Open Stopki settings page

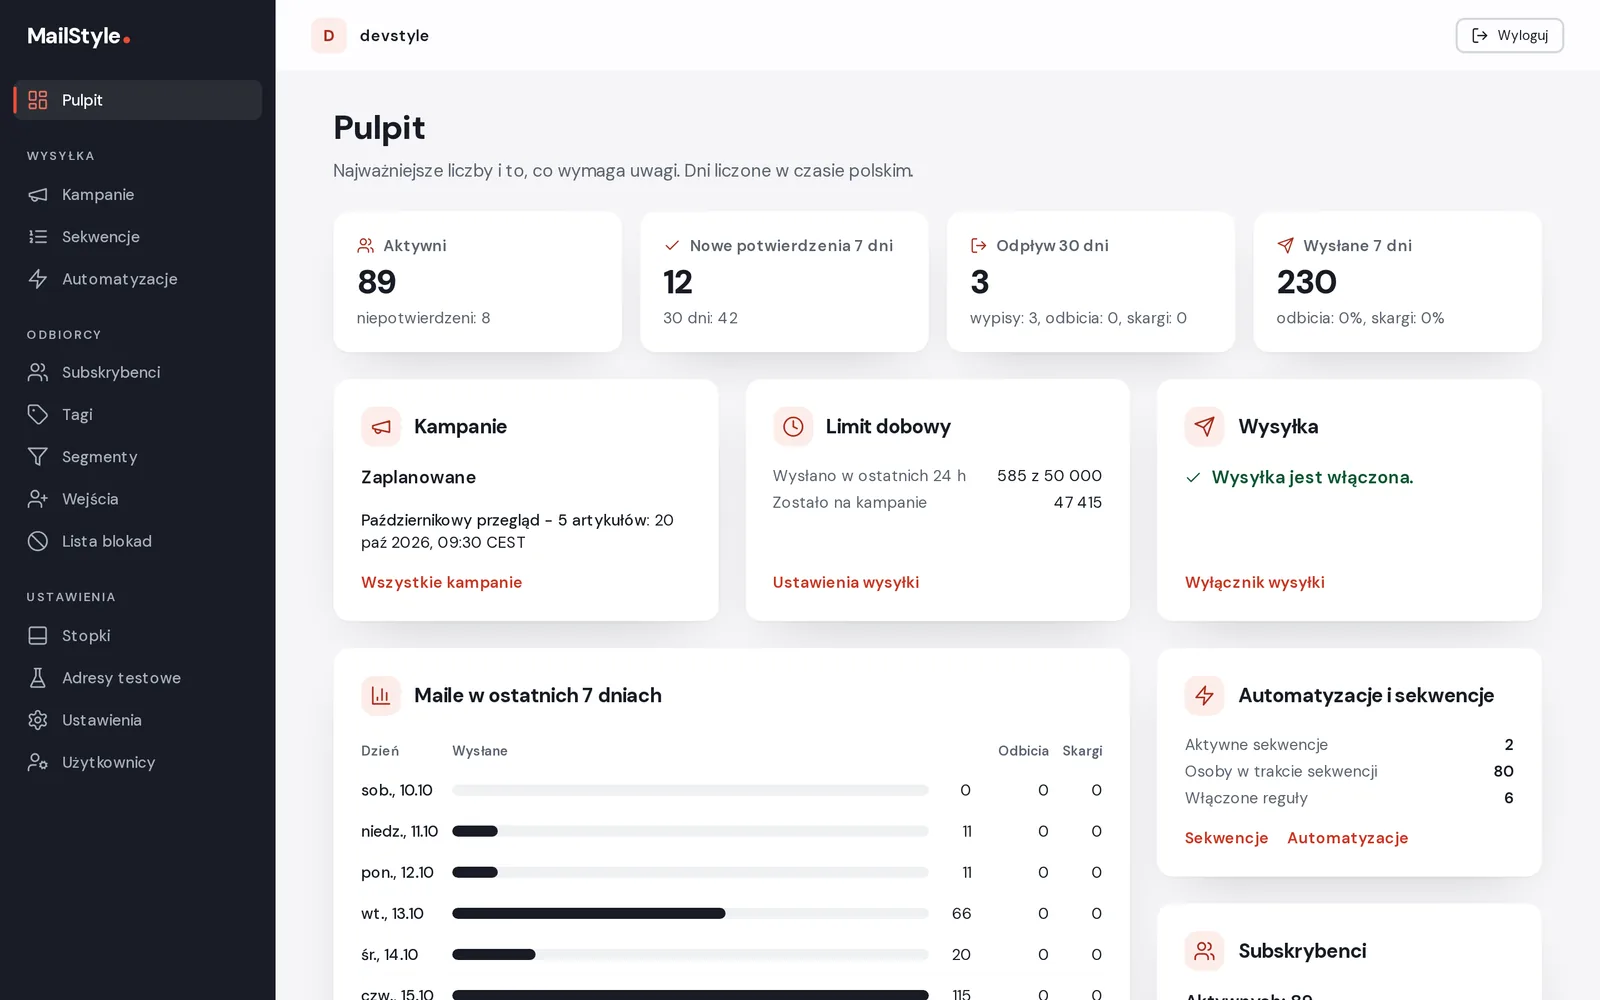[138, 636]
